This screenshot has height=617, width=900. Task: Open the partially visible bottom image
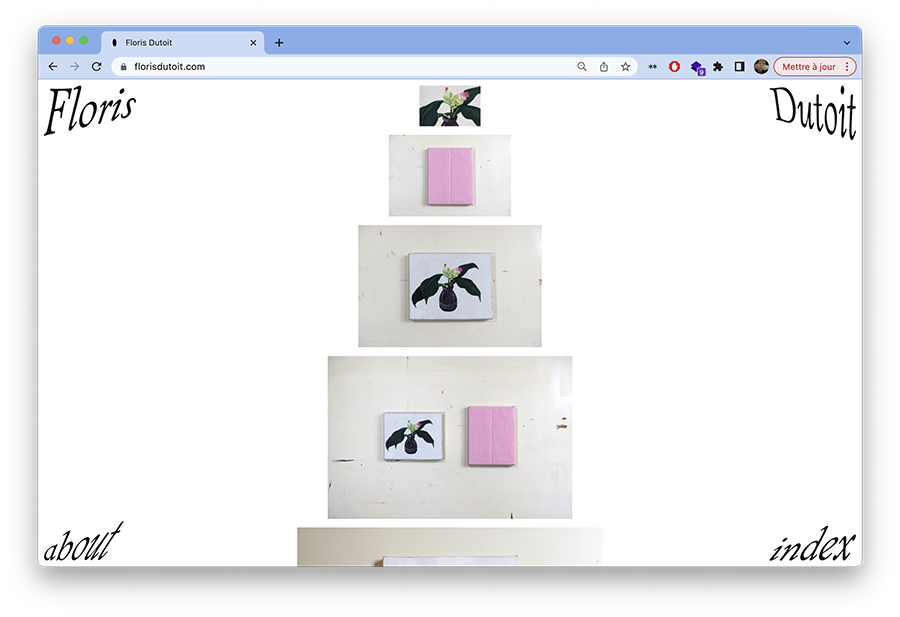(450, 547)
